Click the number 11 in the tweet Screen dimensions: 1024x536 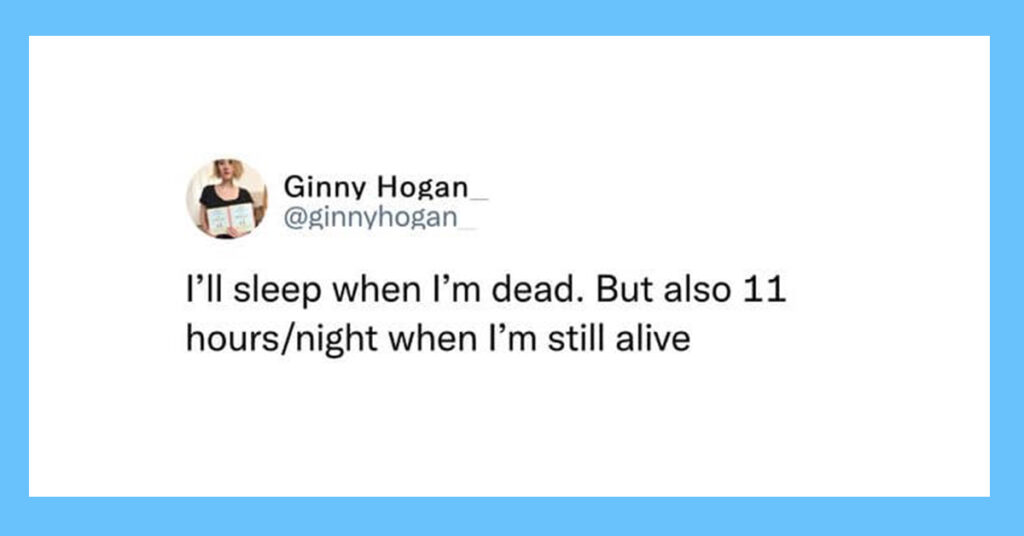764,289
